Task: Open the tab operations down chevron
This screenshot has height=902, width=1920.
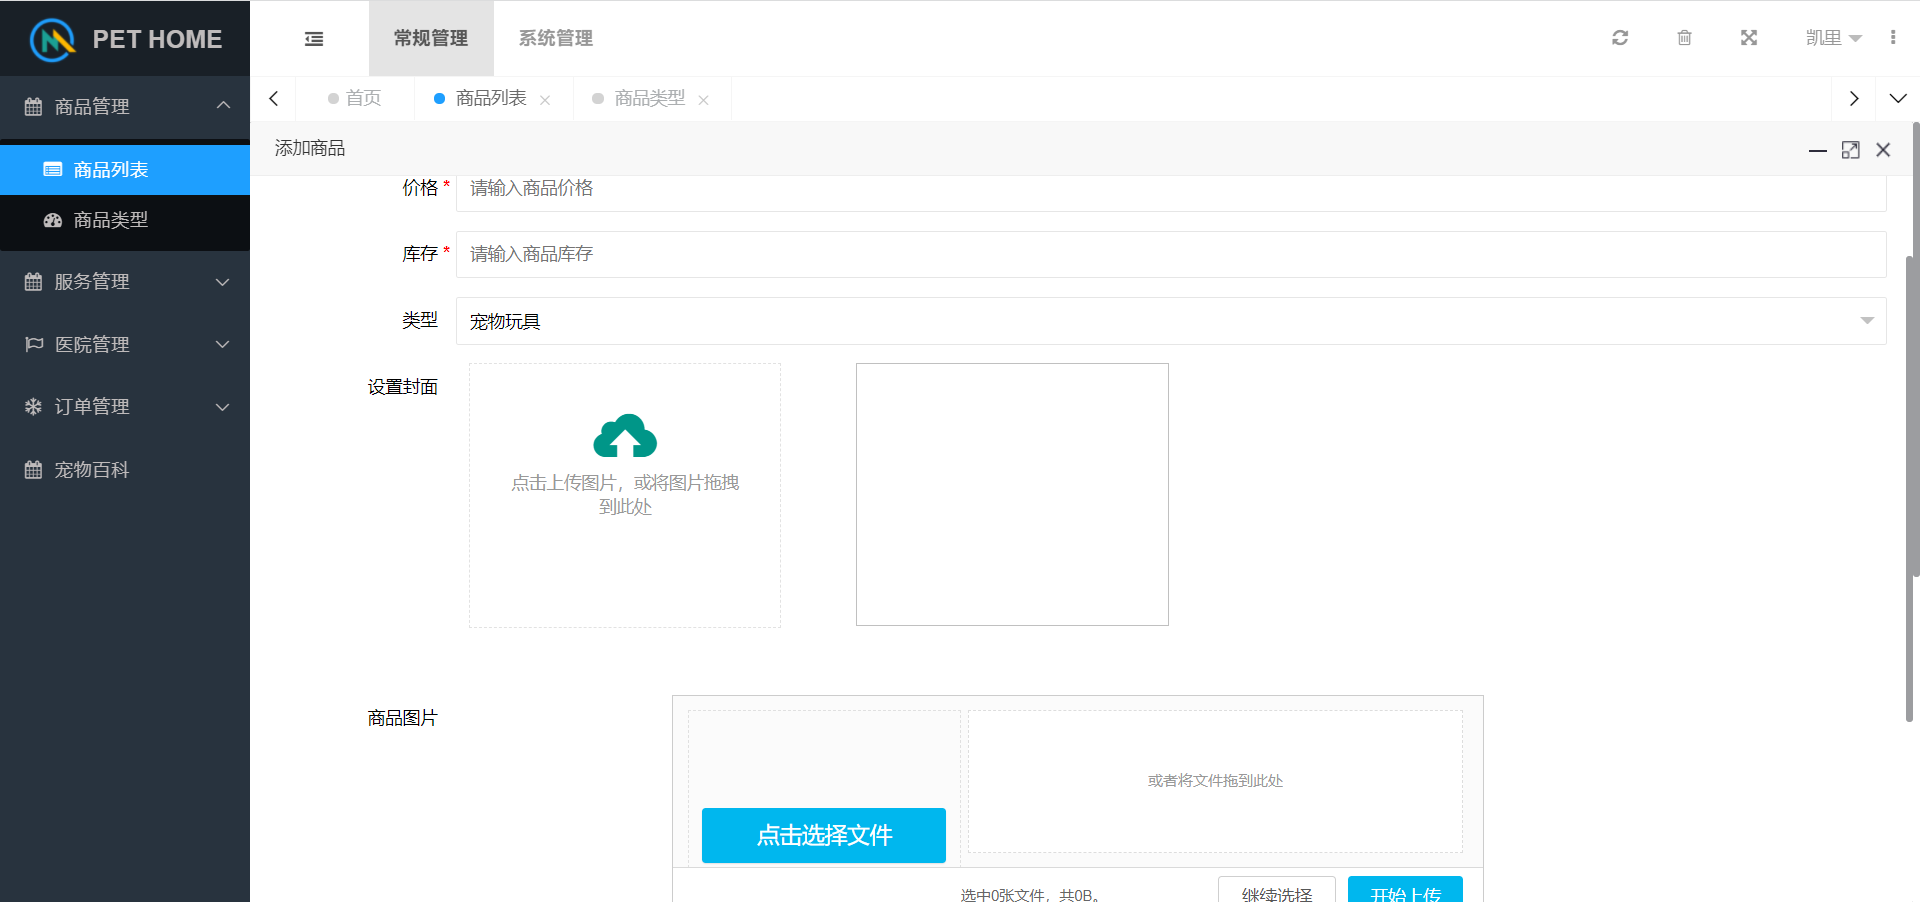Action: tap(1898, 98)
